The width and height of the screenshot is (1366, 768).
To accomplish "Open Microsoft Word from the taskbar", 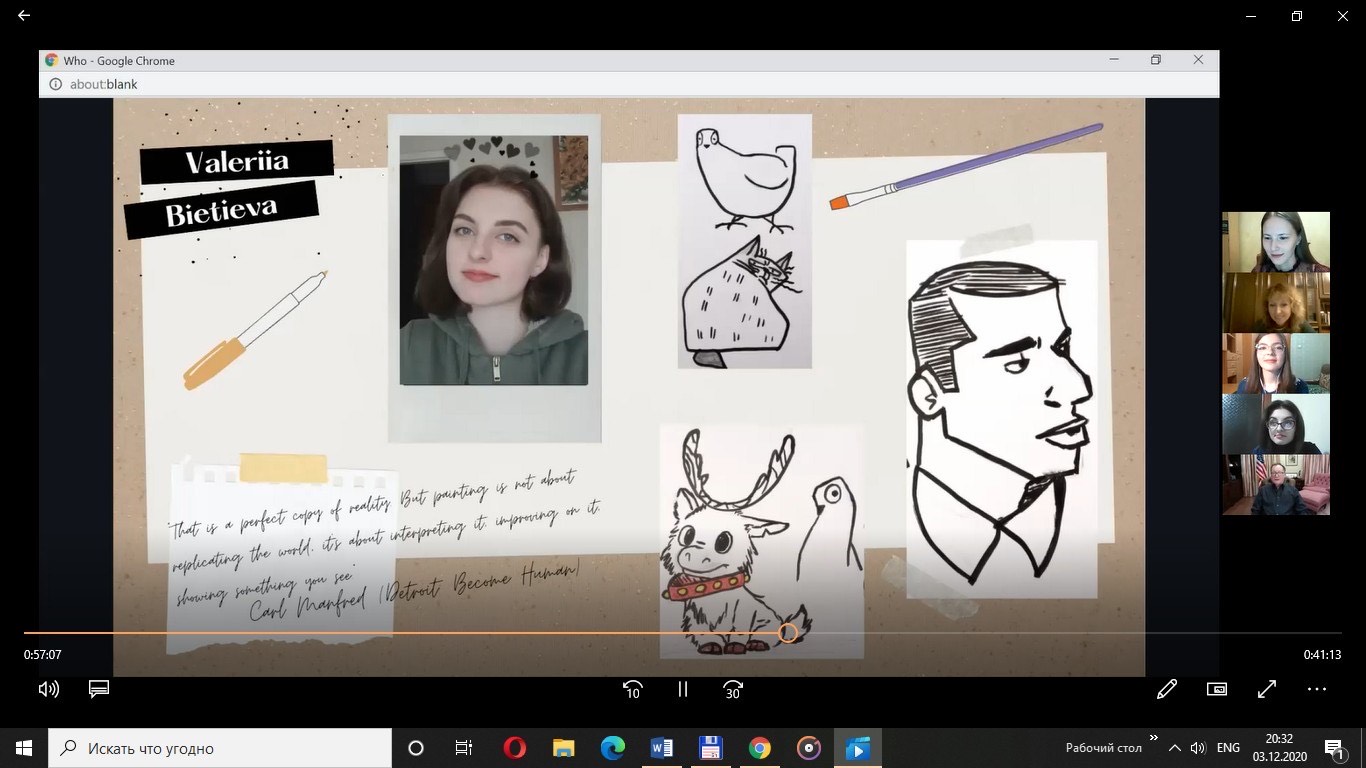I will pos(662,748).
